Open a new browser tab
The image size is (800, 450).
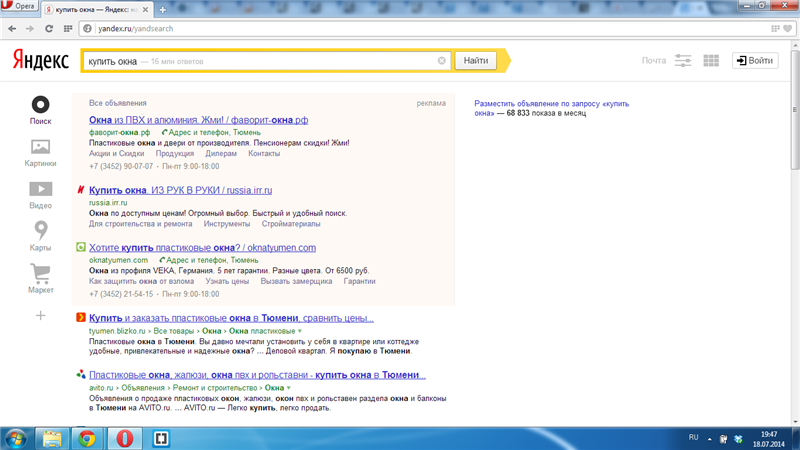click(x=163, y=10)
